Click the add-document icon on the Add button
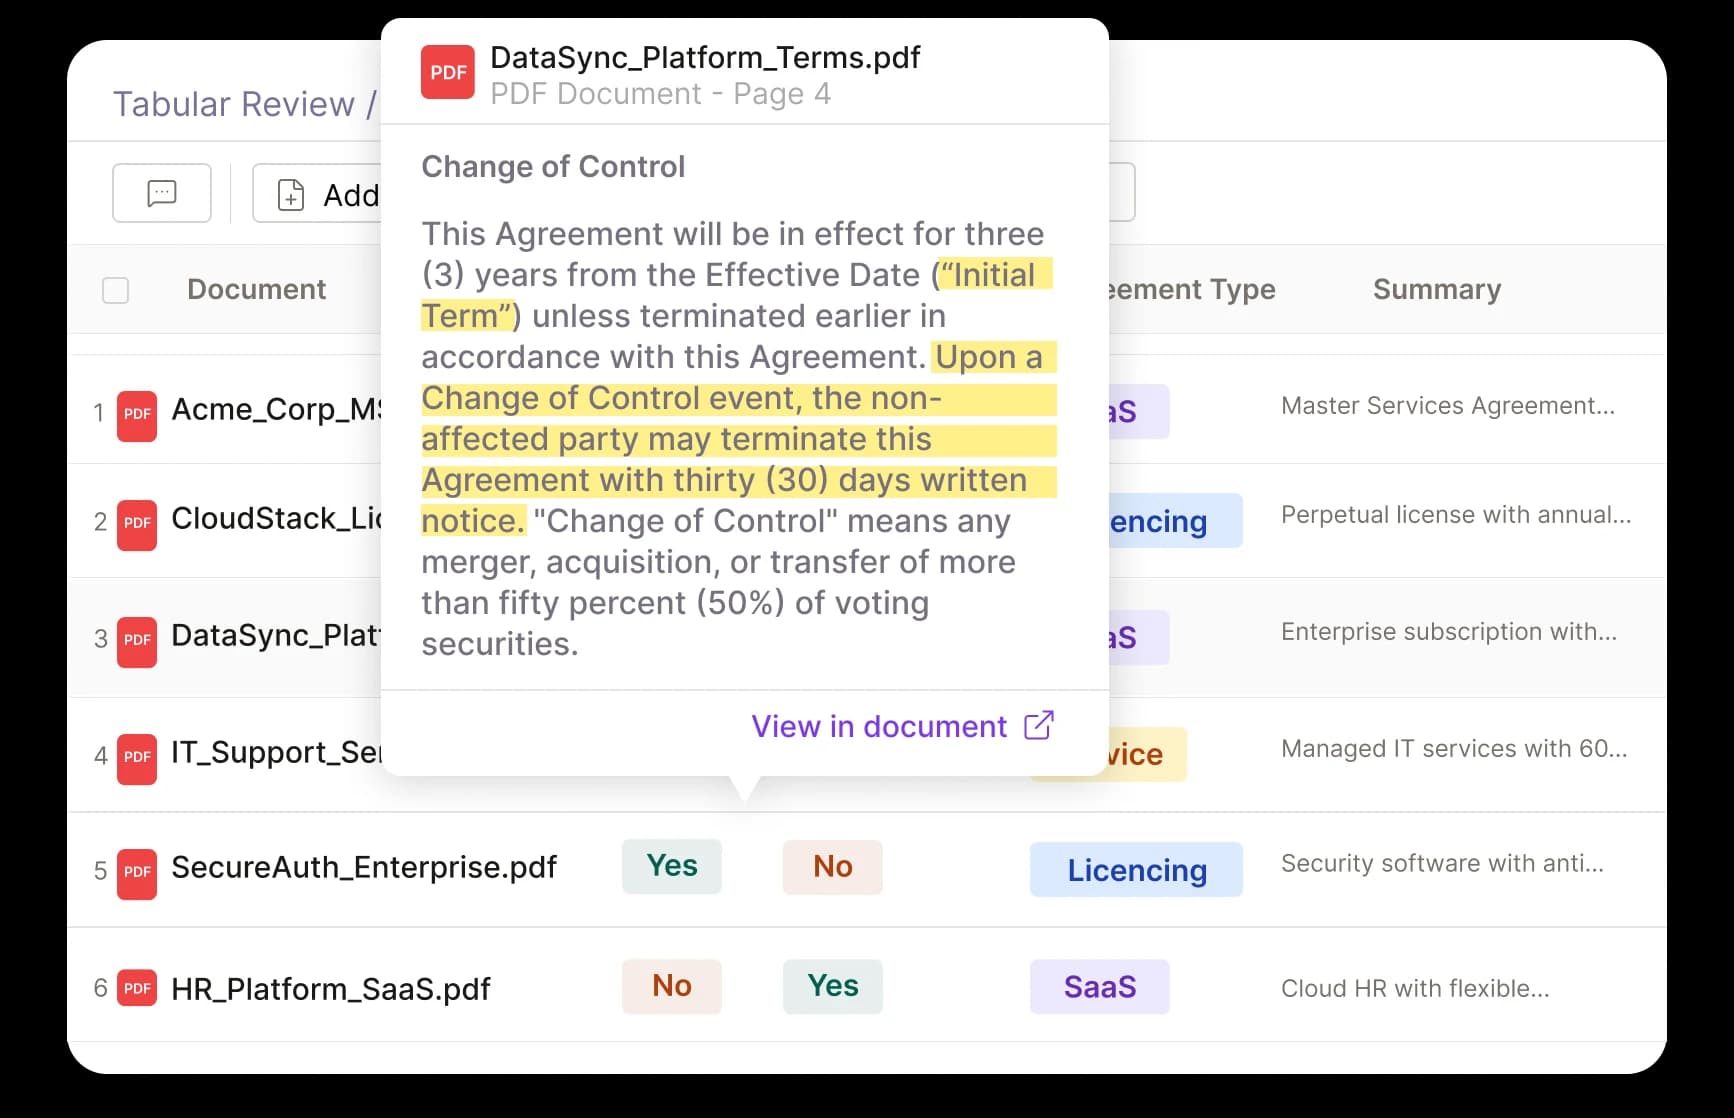Image resolution: width=1734 pixels, height=1118 pixels. click(x=290, y=194)
